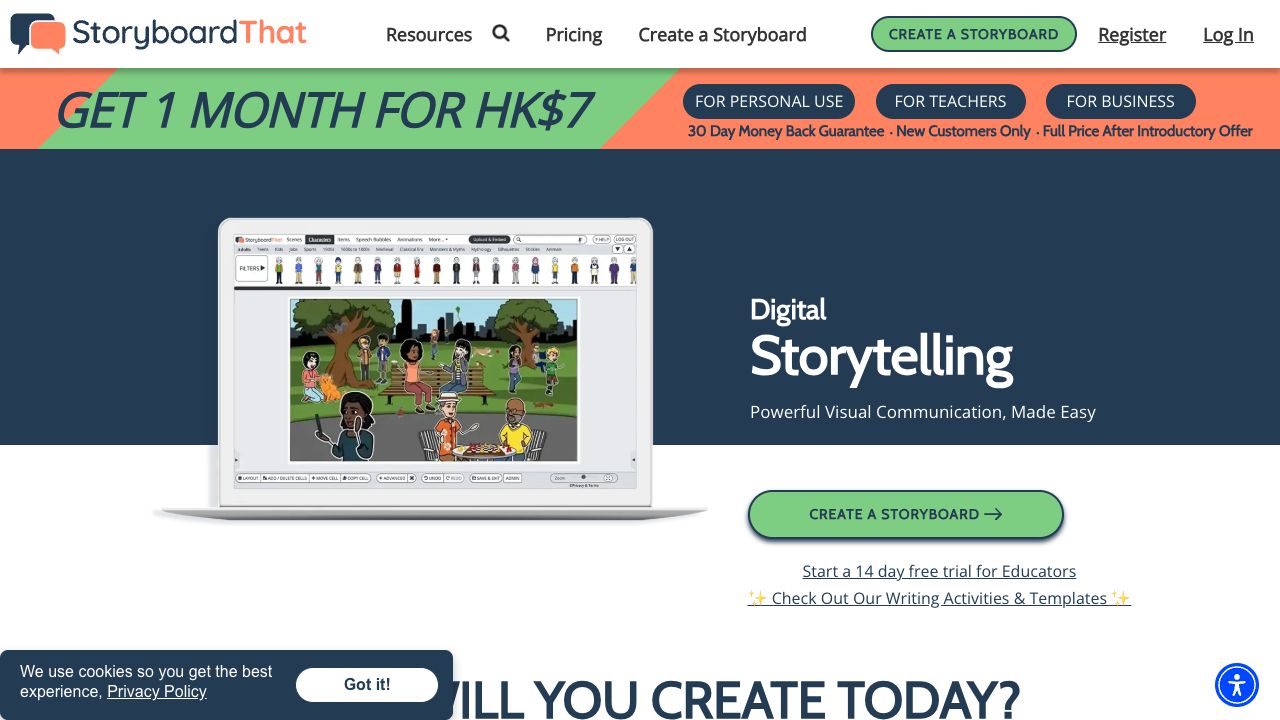The height and width of the screenshot is (720, 1280).
Task: Dismiss the cookie notice with Got it!
Action: pyautogui.click(x=367, y=685)
